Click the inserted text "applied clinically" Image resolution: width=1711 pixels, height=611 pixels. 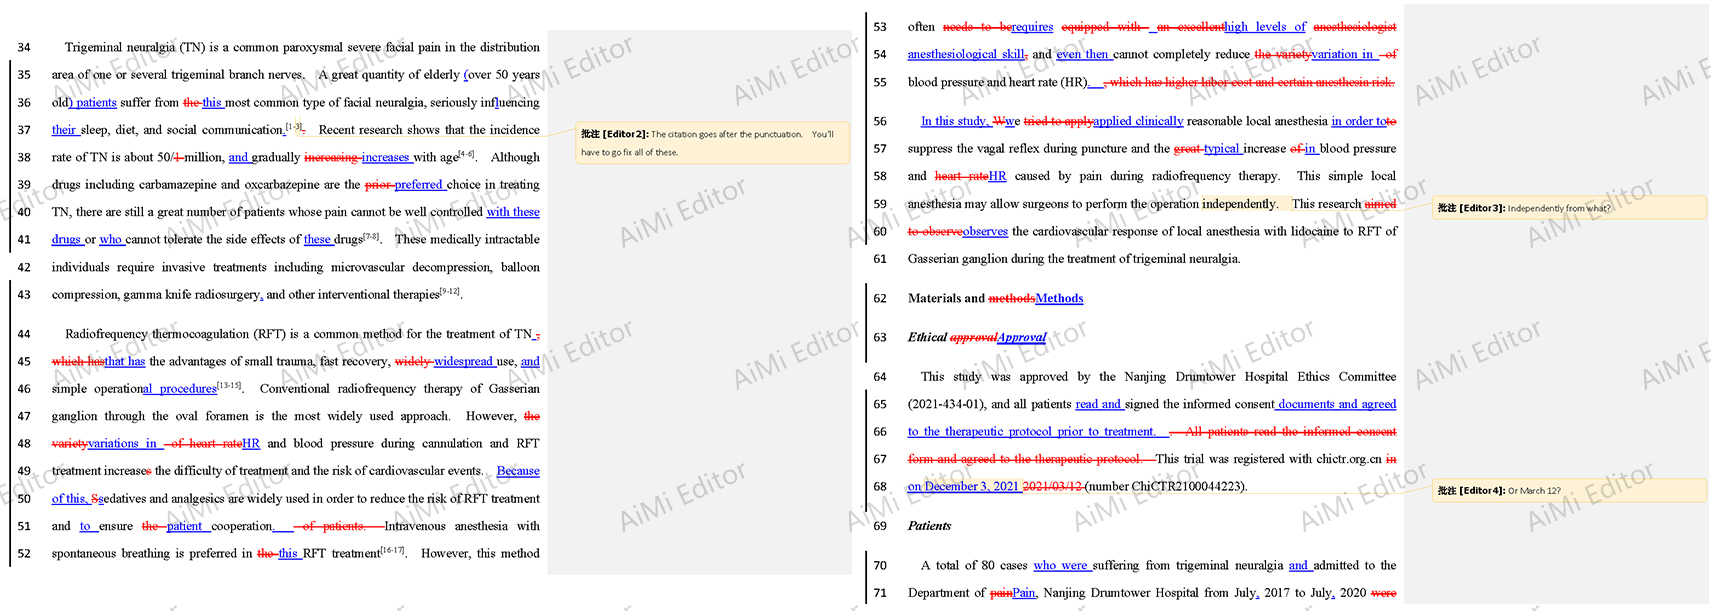(x=1138, y=121)
